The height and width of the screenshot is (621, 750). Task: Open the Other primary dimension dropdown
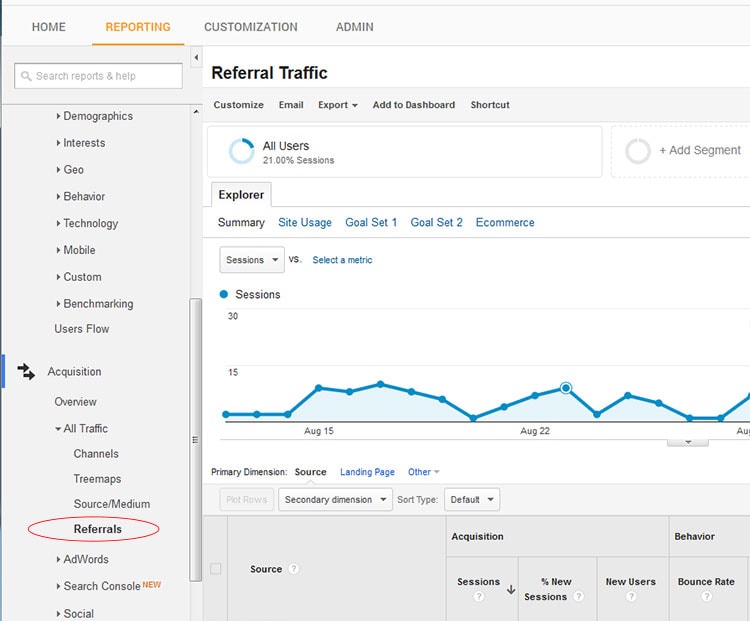(423, 472)
